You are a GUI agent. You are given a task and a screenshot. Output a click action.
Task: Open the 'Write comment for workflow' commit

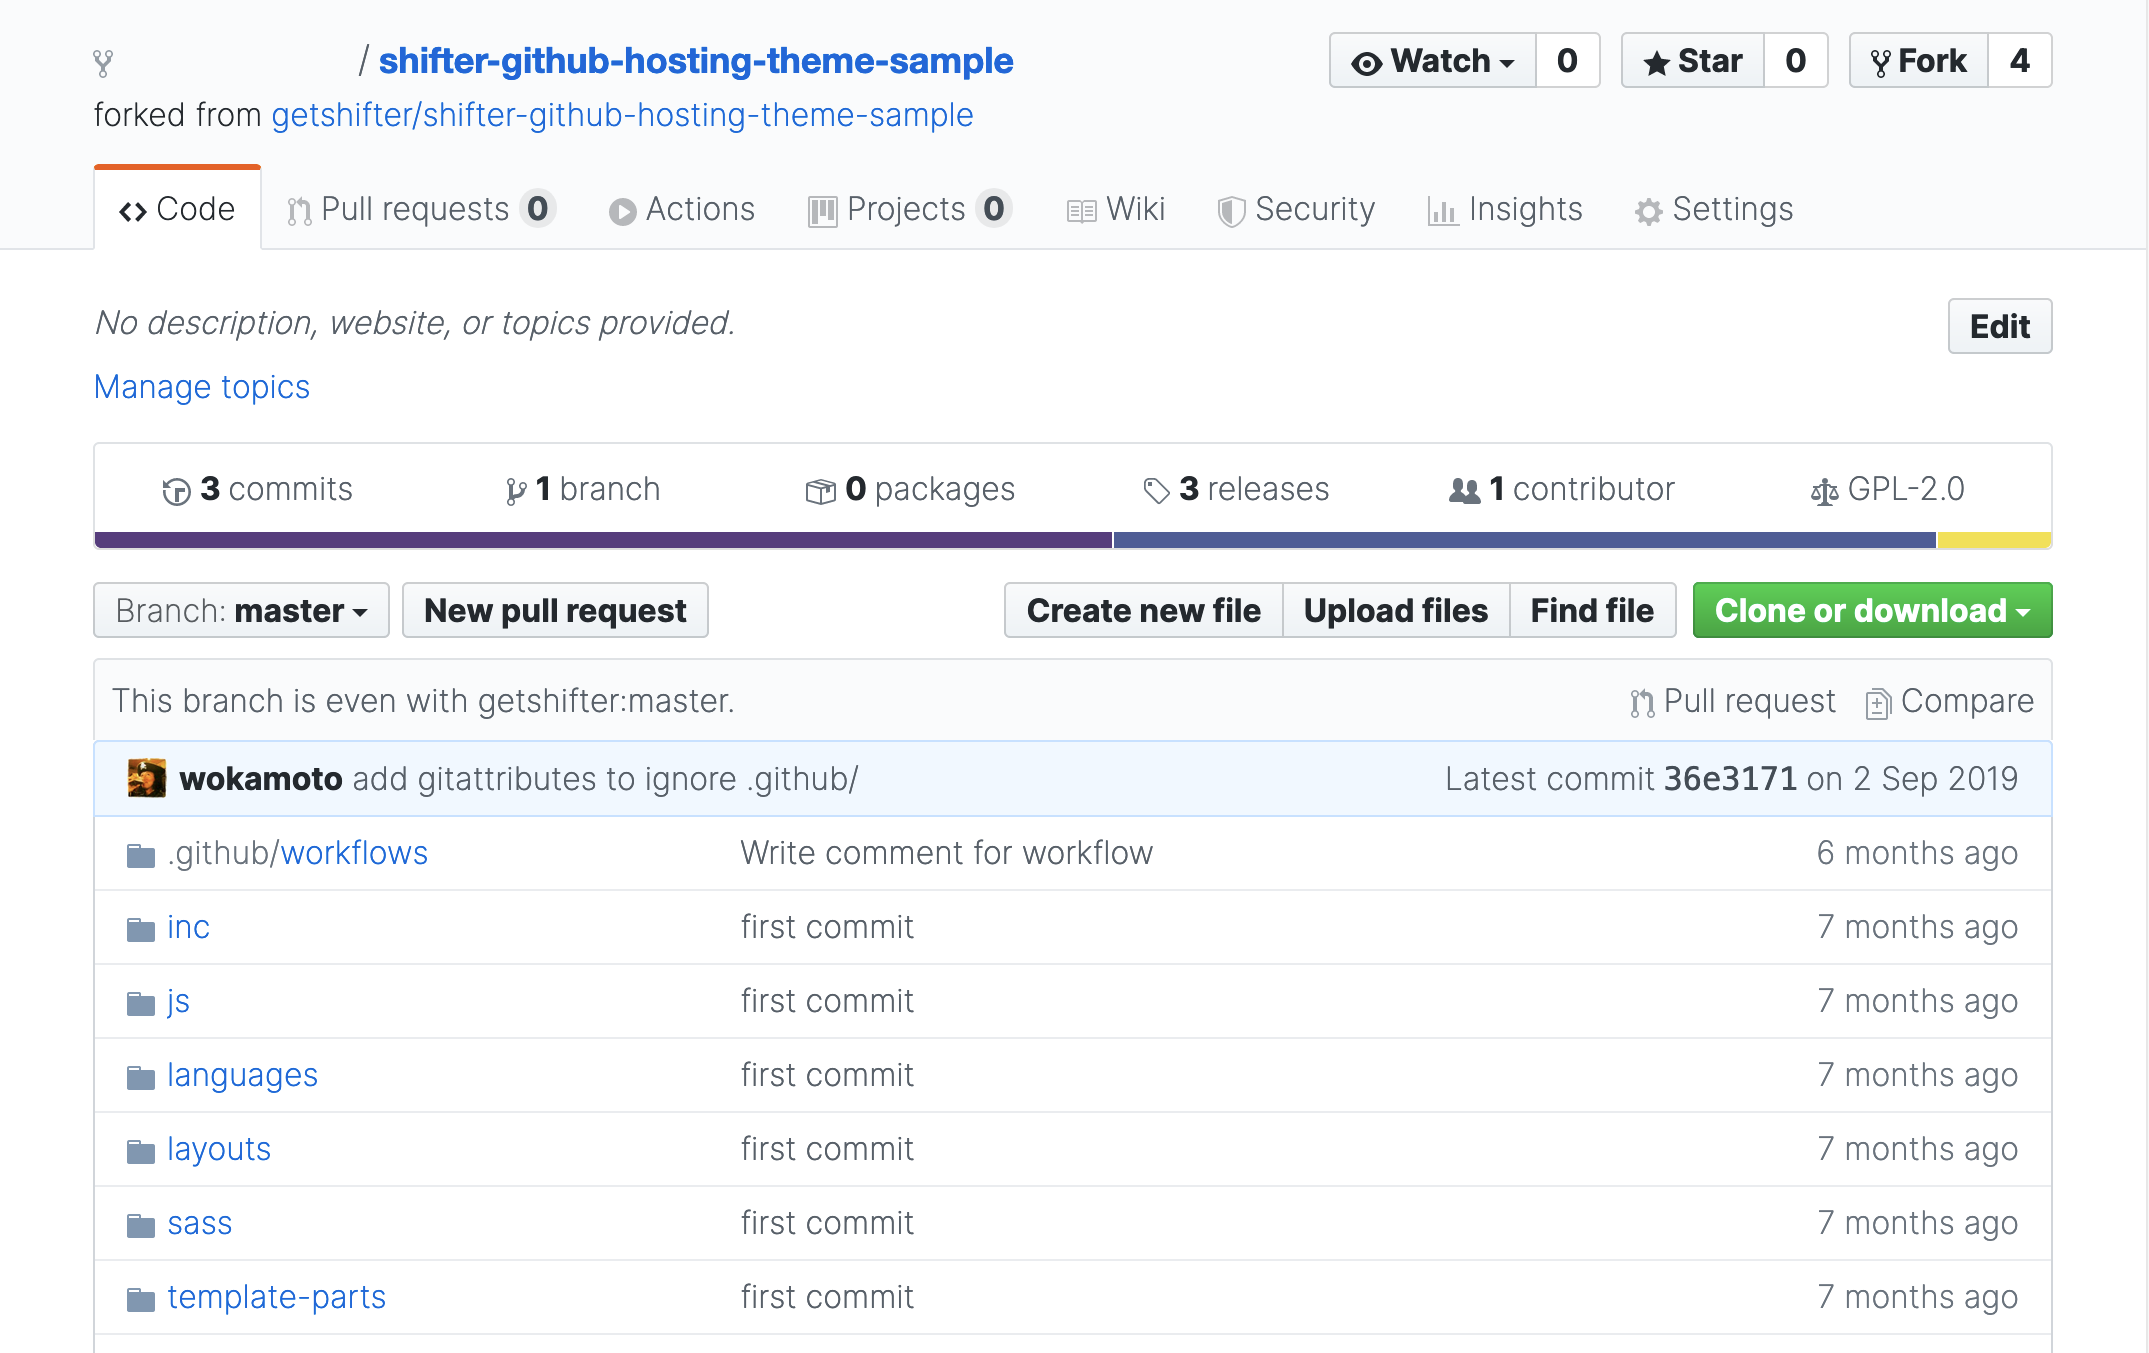946,853
